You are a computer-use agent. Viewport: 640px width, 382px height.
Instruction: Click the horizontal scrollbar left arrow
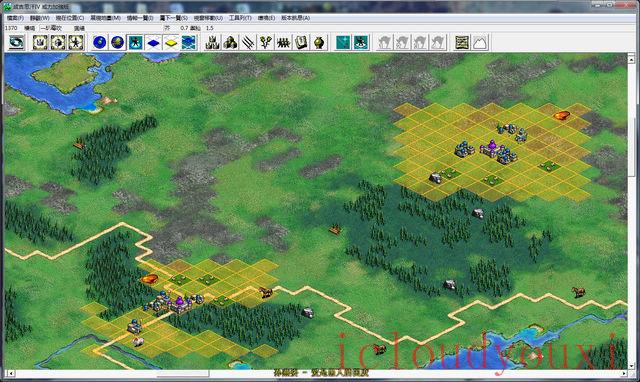click(x=11, y=373)
